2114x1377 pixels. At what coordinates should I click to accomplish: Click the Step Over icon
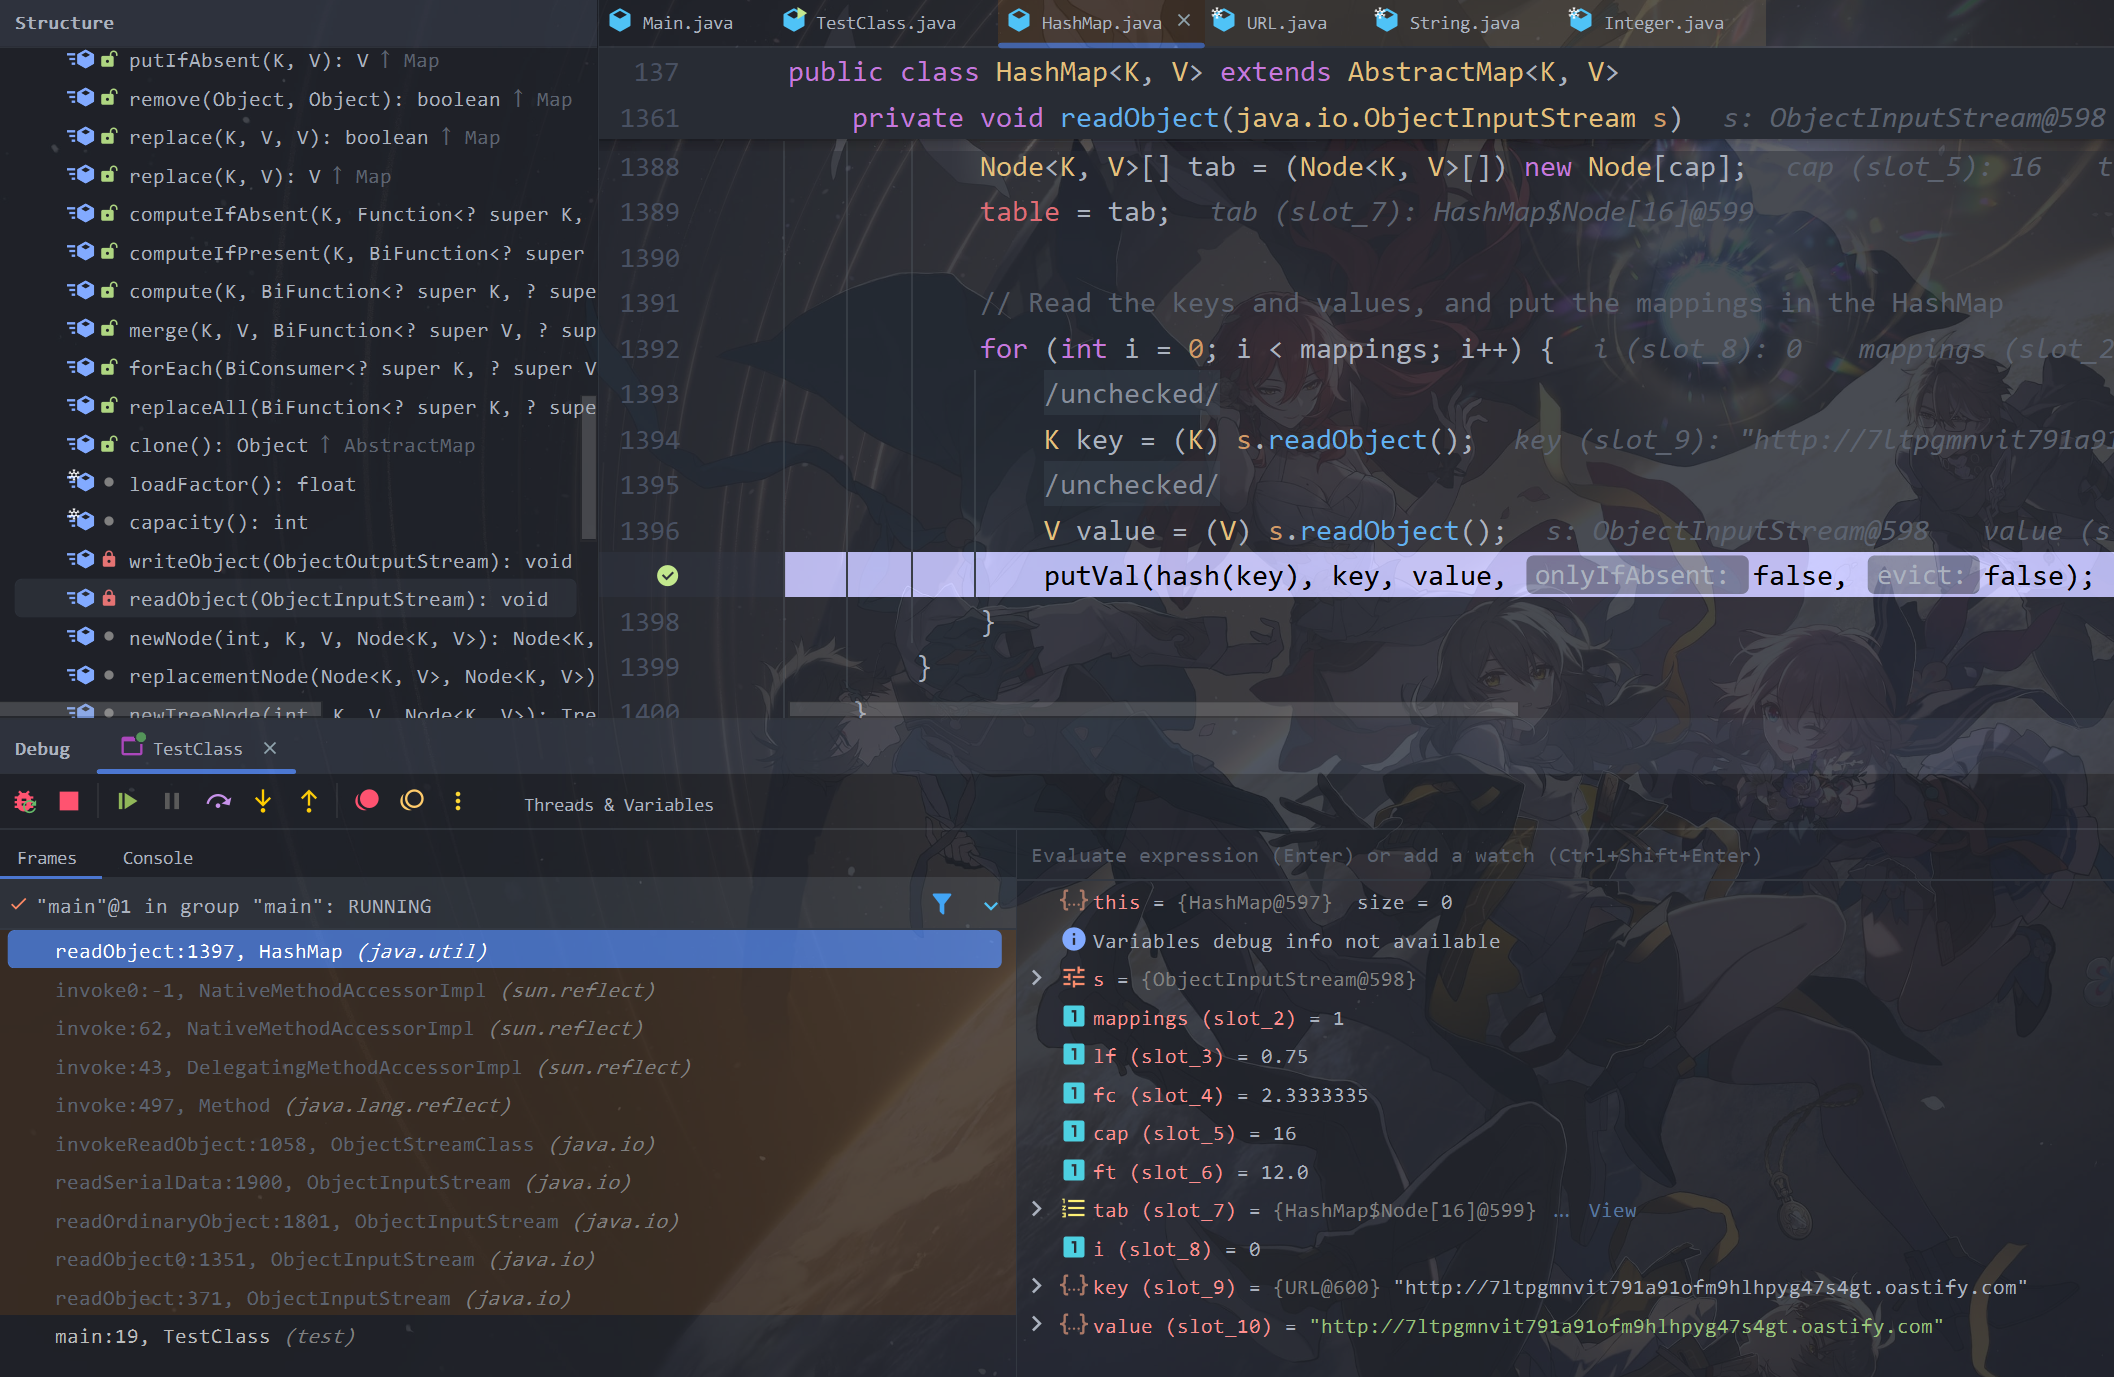(x=218, y=801)
